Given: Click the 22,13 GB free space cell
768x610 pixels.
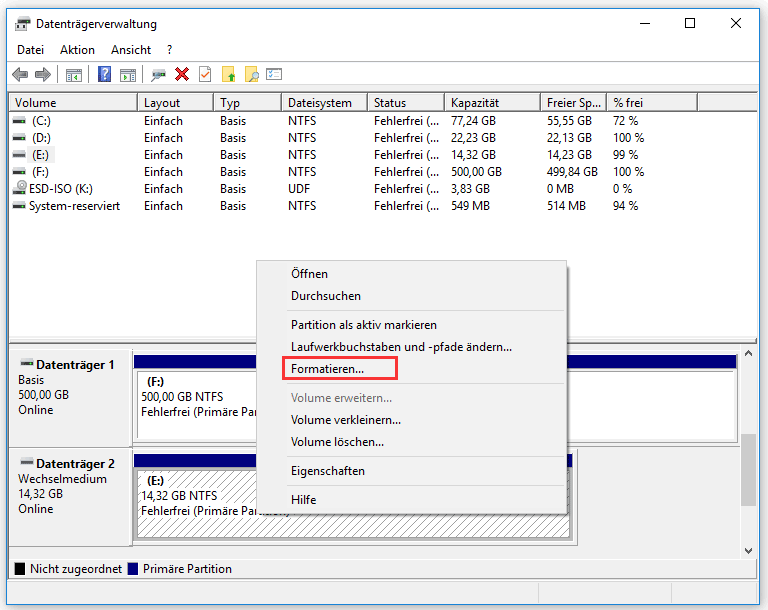Looking at the screenshot, I should coord(569,138).
